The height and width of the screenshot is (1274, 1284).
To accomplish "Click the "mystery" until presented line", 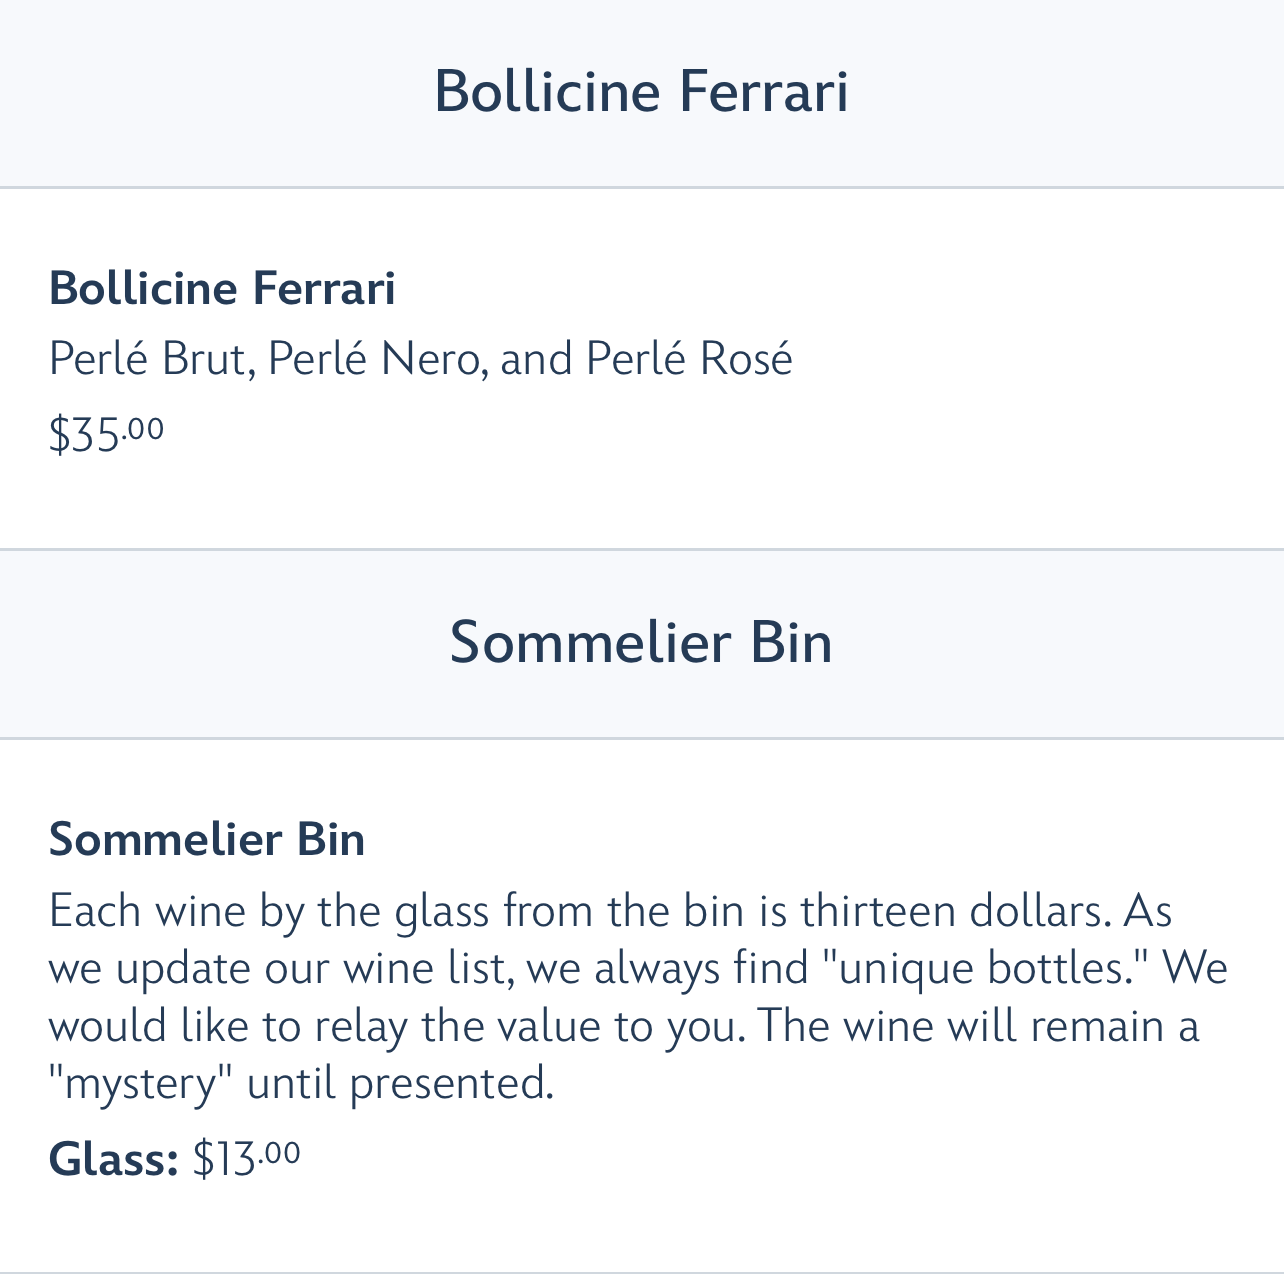I will (x=301, y=1083).
